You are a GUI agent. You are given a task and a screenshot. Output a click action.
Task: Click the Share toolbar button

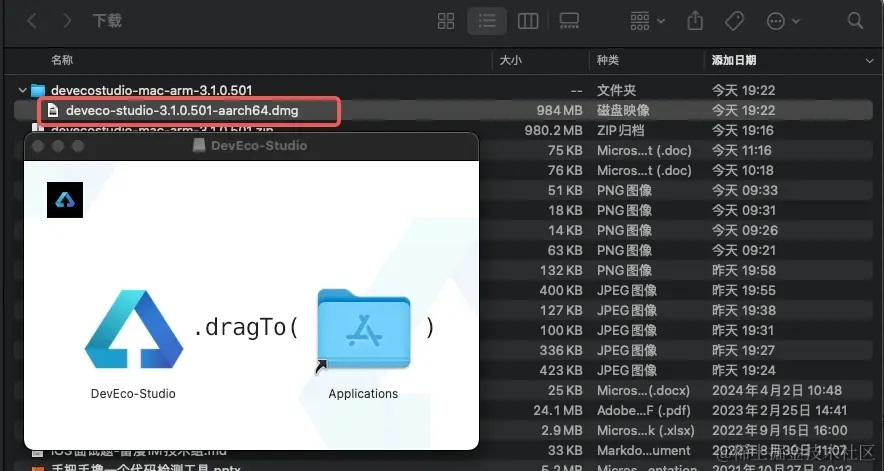(695, 21)
